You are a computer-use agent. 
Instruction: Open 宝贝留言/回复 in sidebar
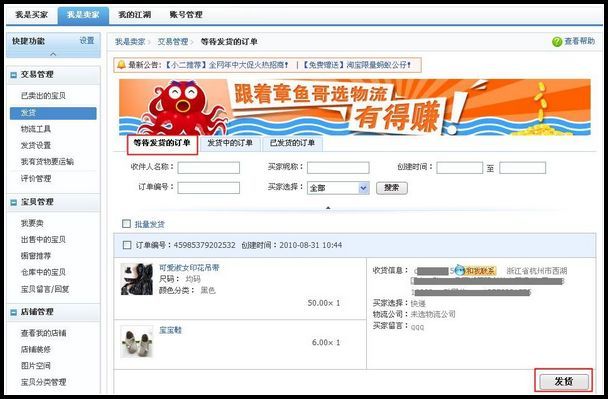coord(45,289)
